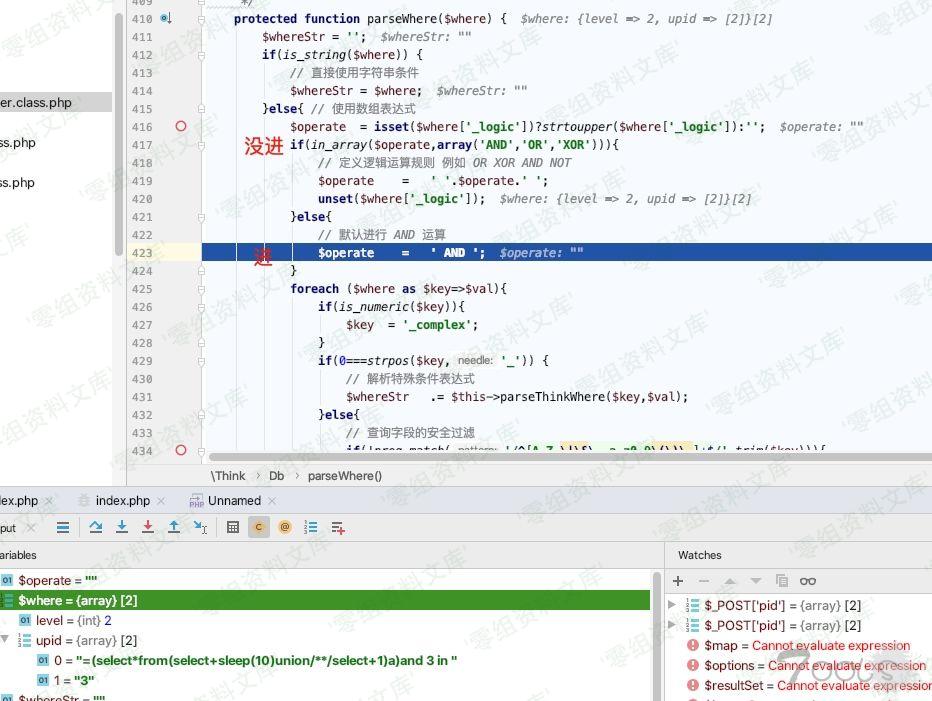
Task: Click the Step Over debugger icon
Action: [96, 527]
